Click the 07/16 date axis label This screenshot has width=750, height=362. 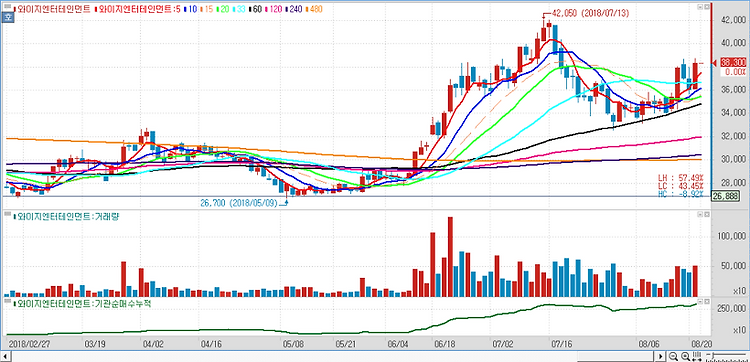pos(562,343)
